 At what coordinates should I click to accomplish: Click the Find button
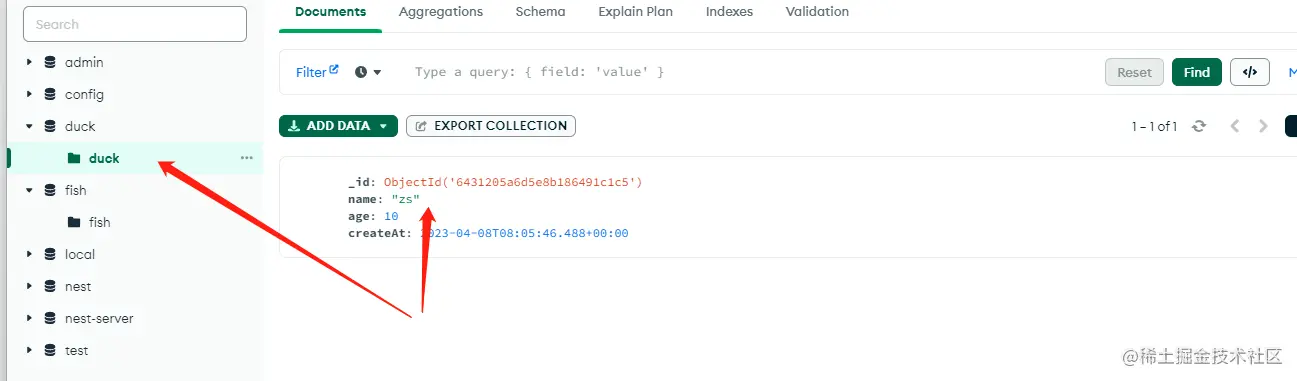coord(1197,72)
